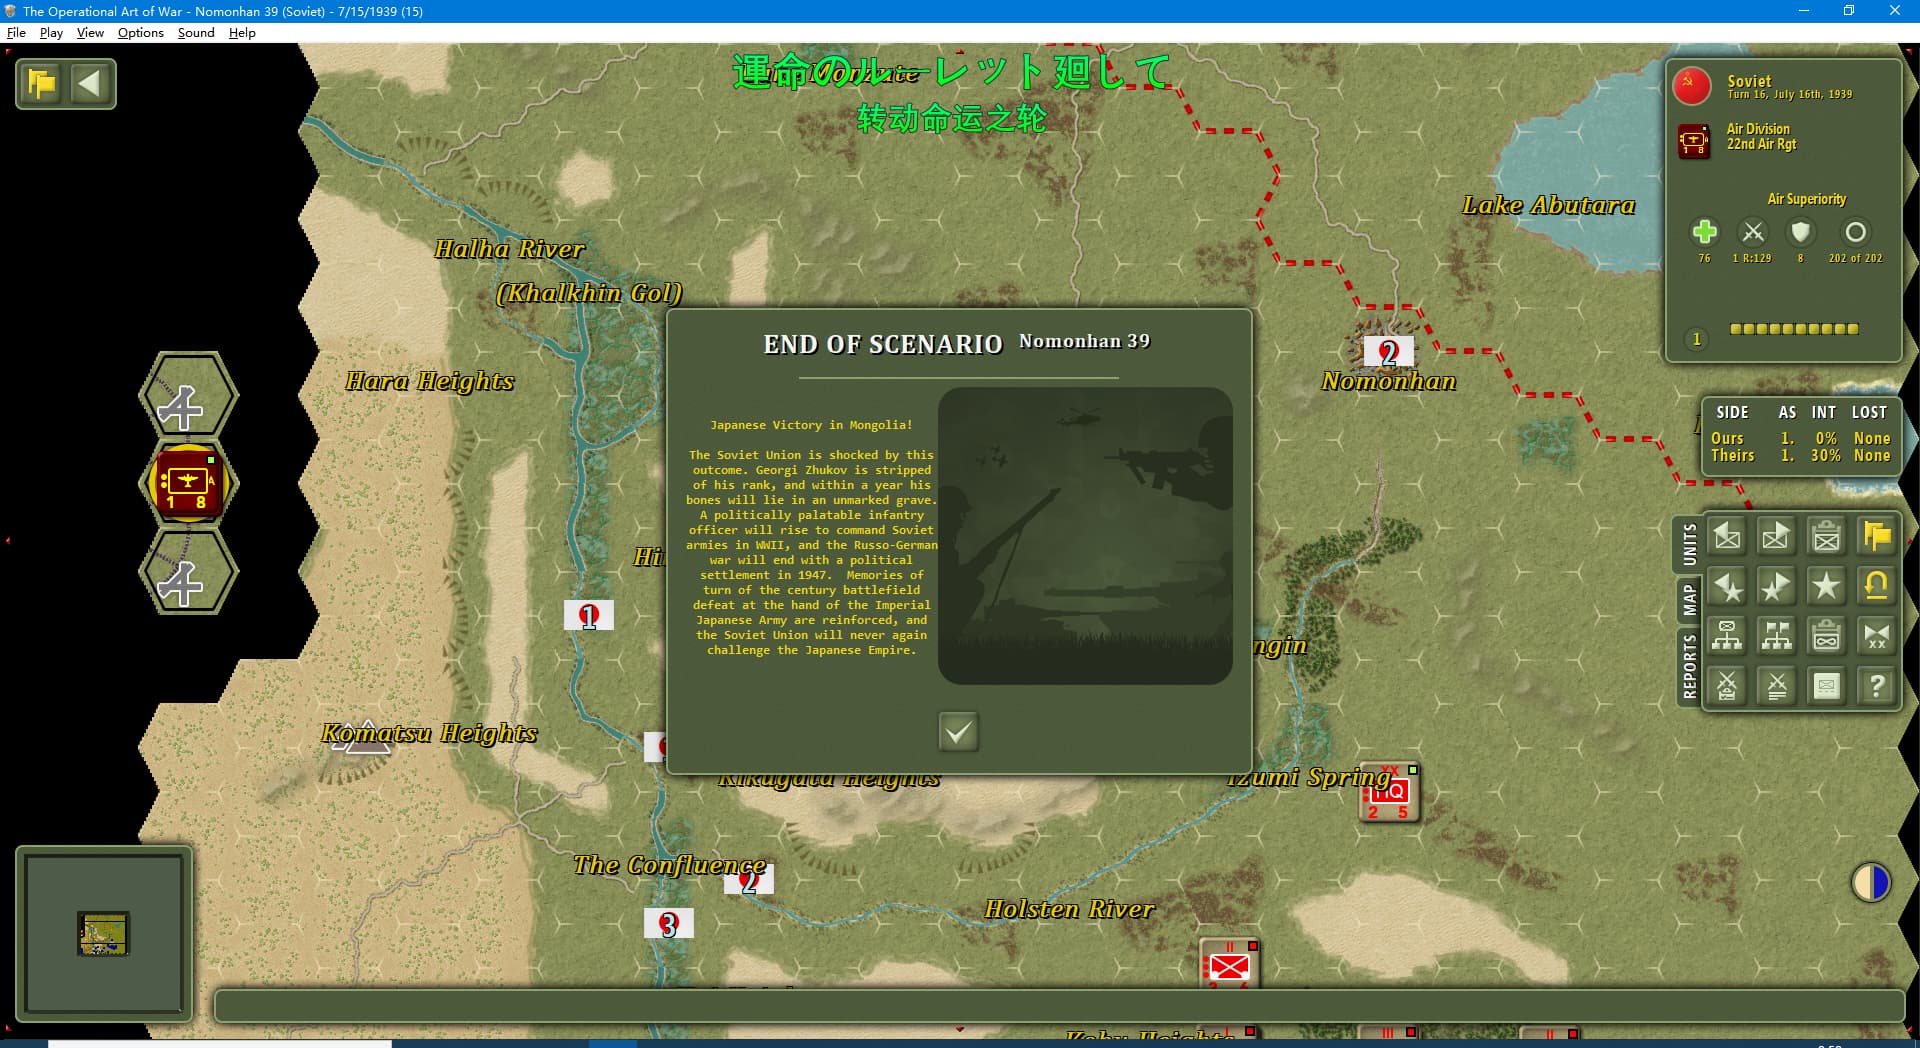1920x1048 pixels.
Task: Toggle the white circle indicator showing 202 of 202
Action: (1855, 233)
